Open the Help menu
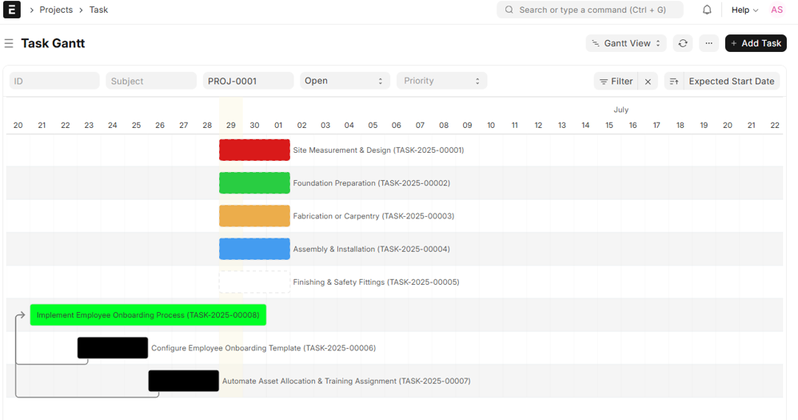The height and width of the screenshot is (420, 798). click(744, 10)
